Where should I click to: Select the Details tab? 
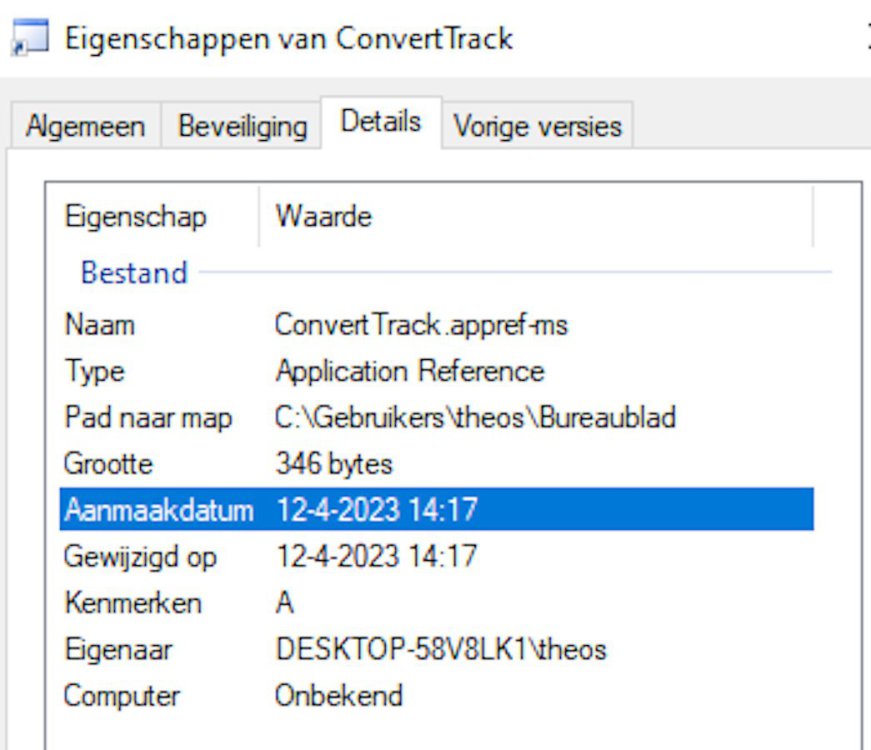click(380, 123)
